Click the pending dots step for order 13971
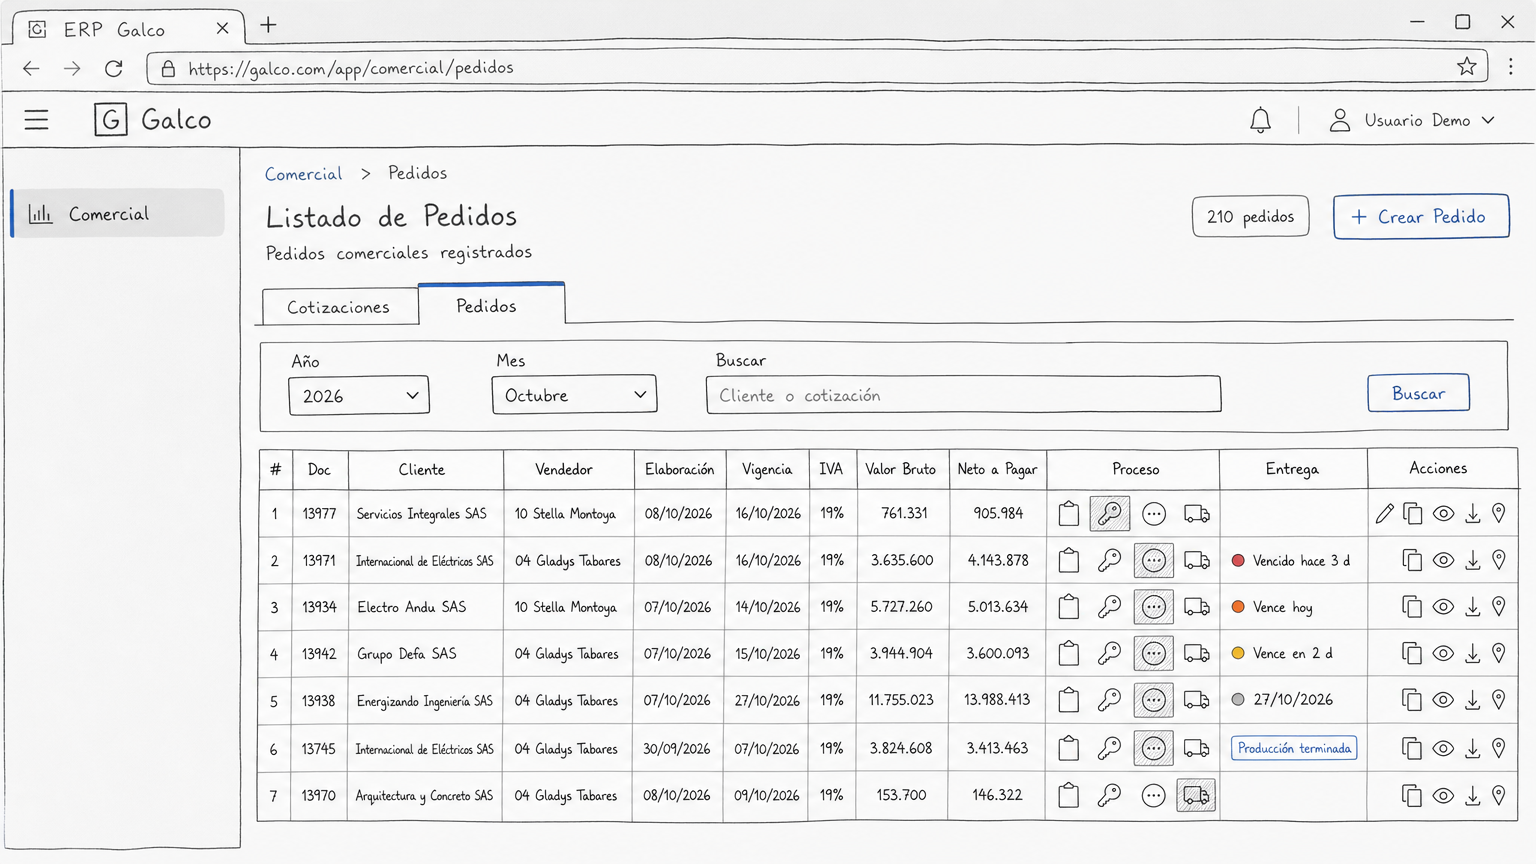 coord(1153,561)
